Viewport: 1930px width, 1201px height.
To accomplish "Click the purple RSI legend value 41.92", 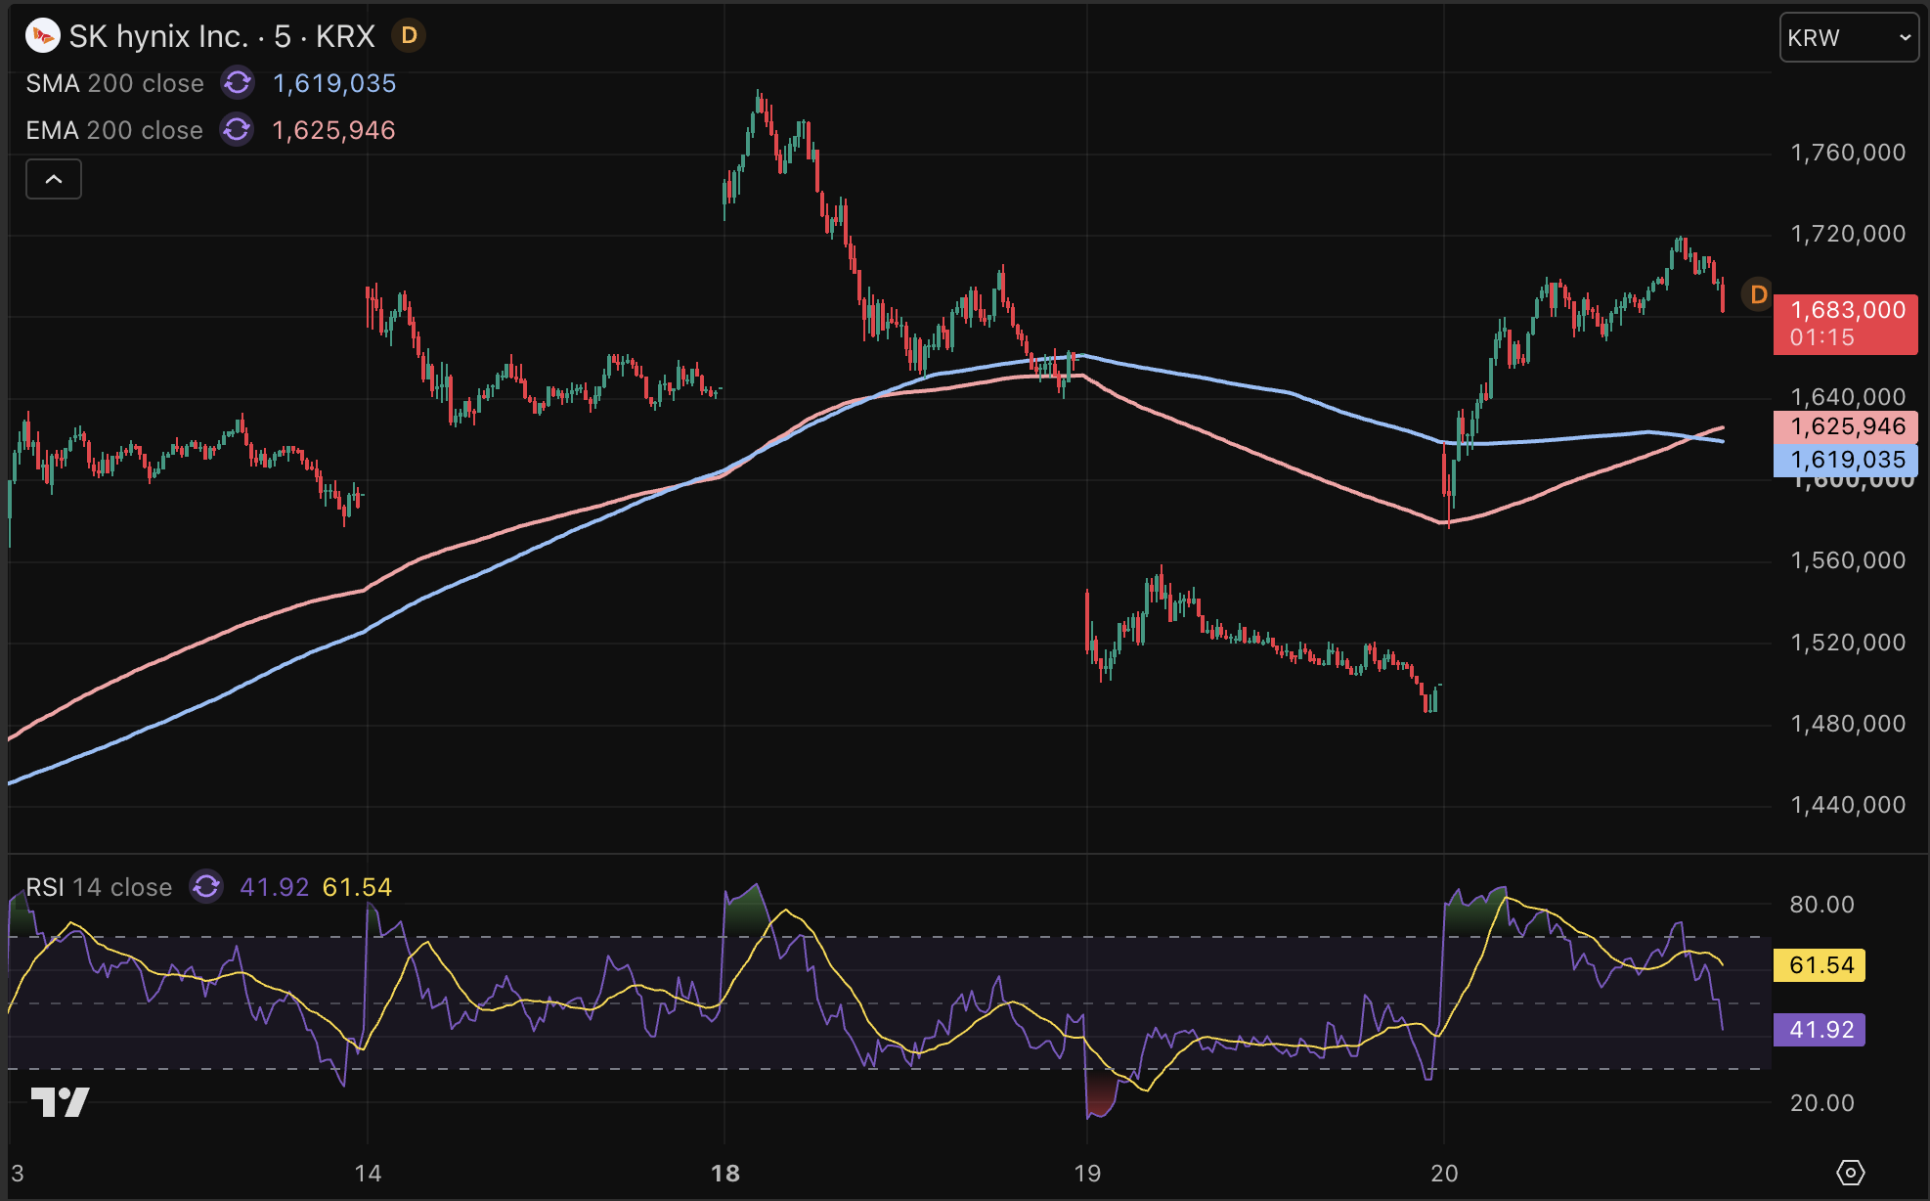I will point(274,887).
